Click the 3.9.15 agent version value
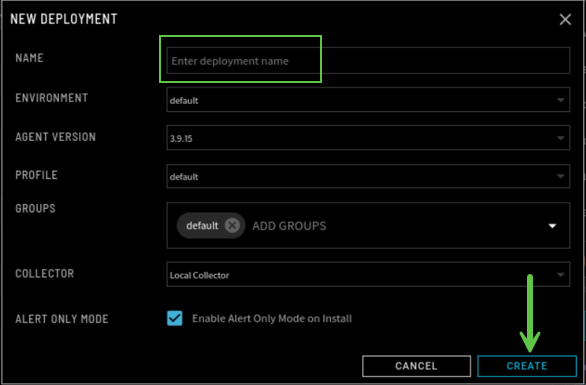Viewport: 586px width, 385px height. (x=181, y=139)
